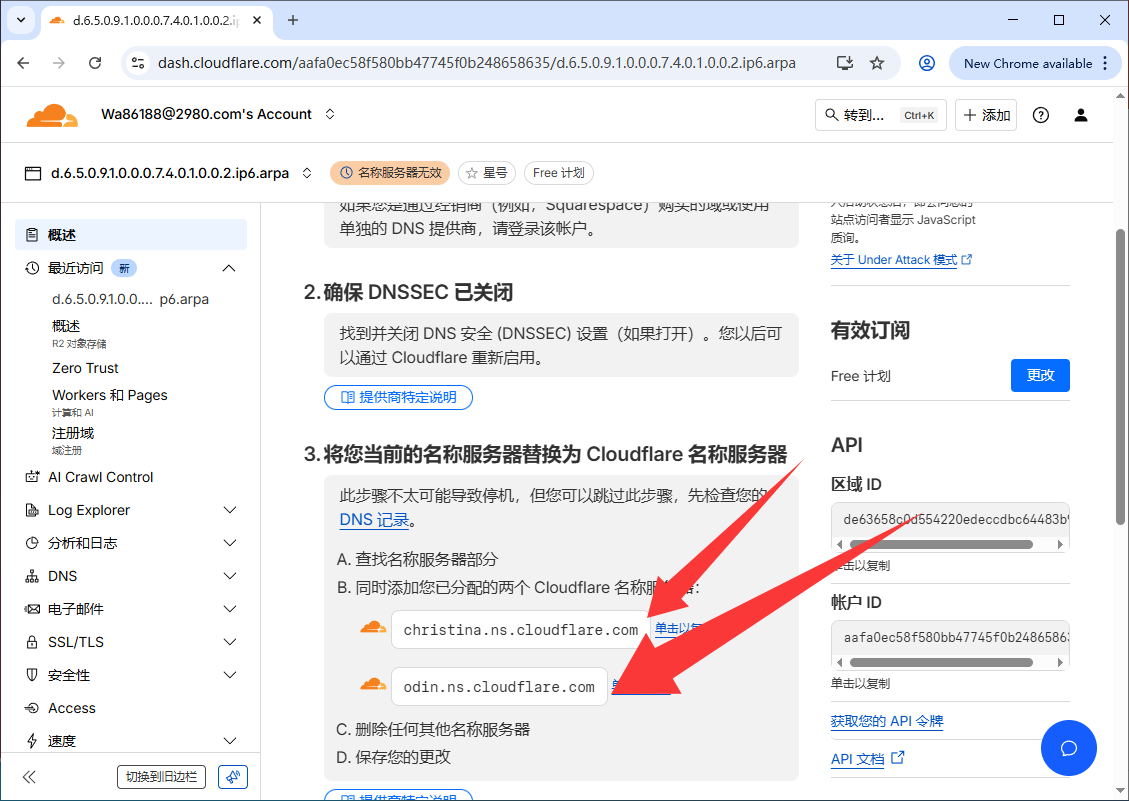This screenshot has width=1129, height=801.
Task: Open the user profile icon
Action: [1081, 115]
